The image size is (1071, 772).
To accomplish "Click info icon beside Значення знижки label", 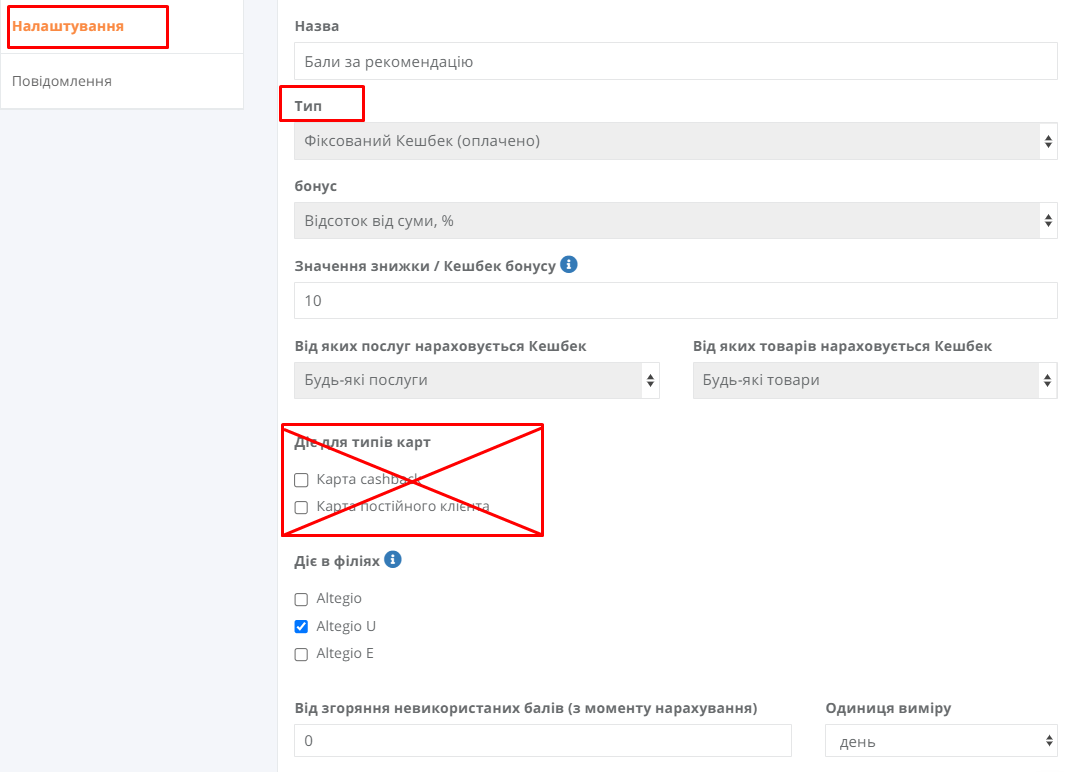I will tap(568, 264).
